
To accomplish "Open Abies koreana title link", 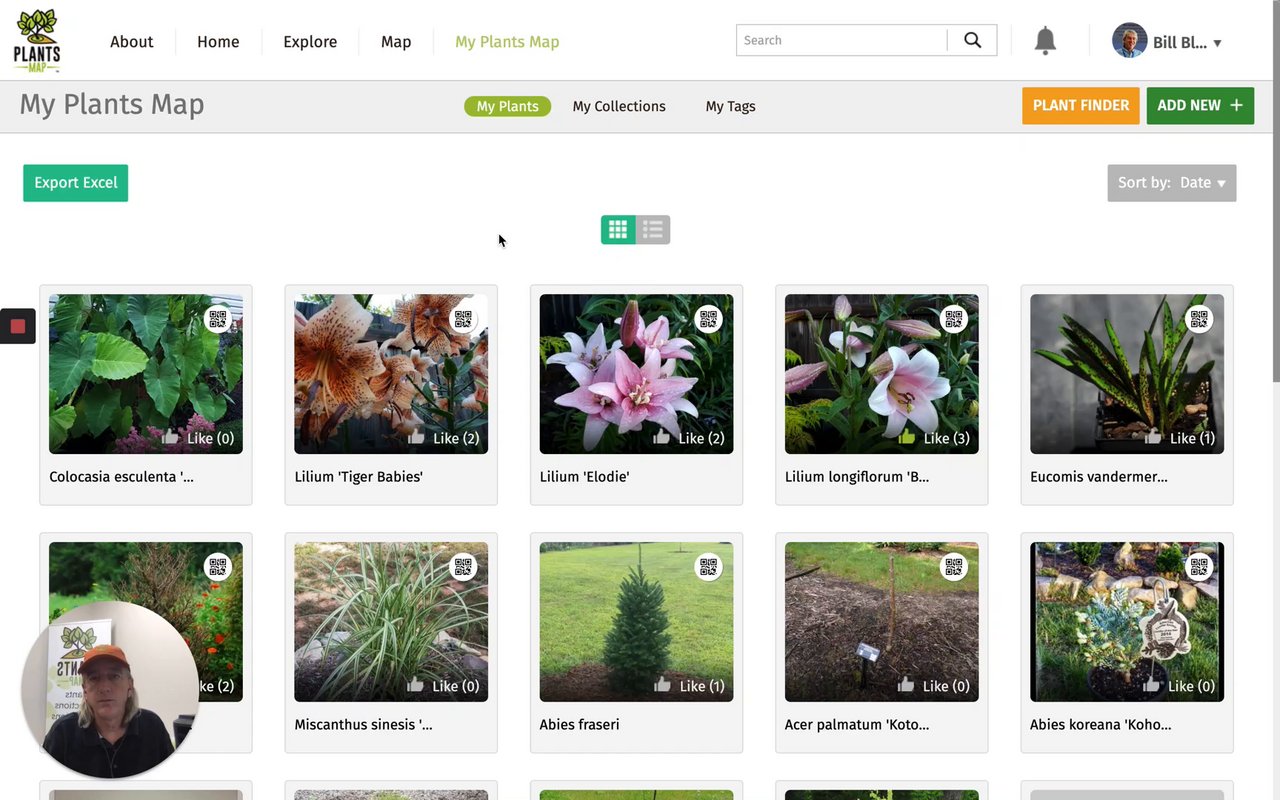I will pyautogui.click(x=1100, y=725).
